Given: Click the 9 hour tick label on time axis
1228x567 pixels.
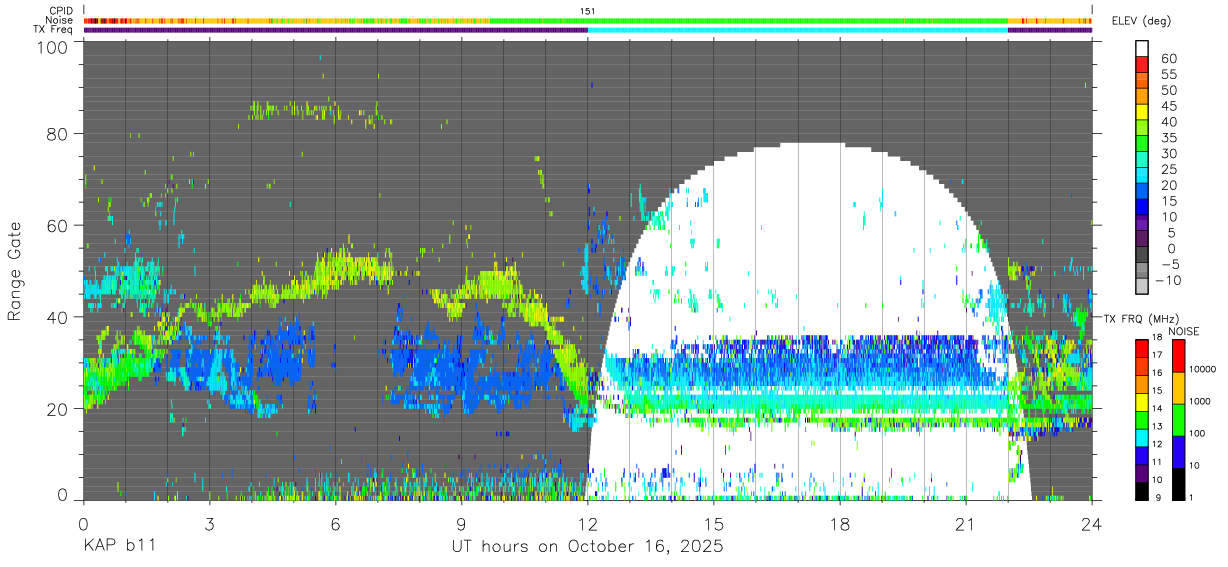Looking at the screenshot, I should point(462,525).
